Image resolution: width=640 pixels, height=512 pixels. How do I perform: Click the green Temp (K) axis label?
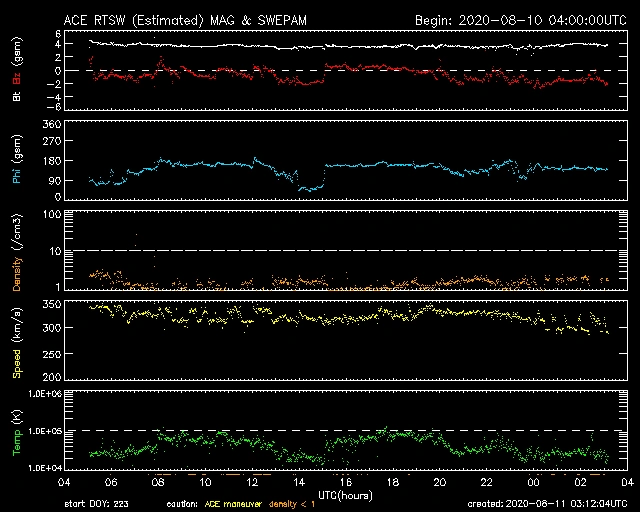click(x=16, y=430)
